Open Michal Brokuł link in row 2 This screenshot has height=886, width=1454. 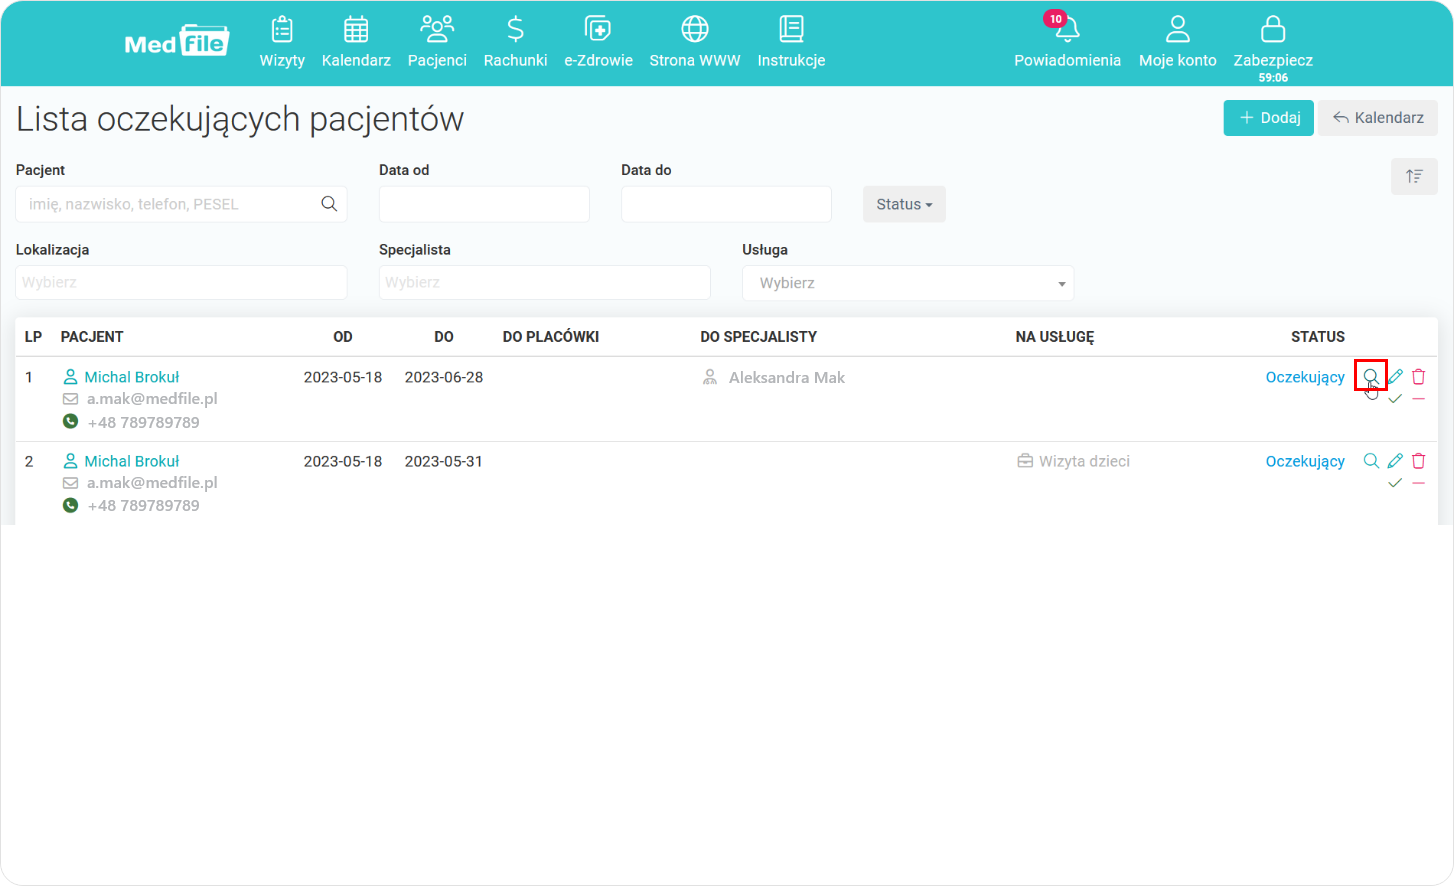click(132, 461)
